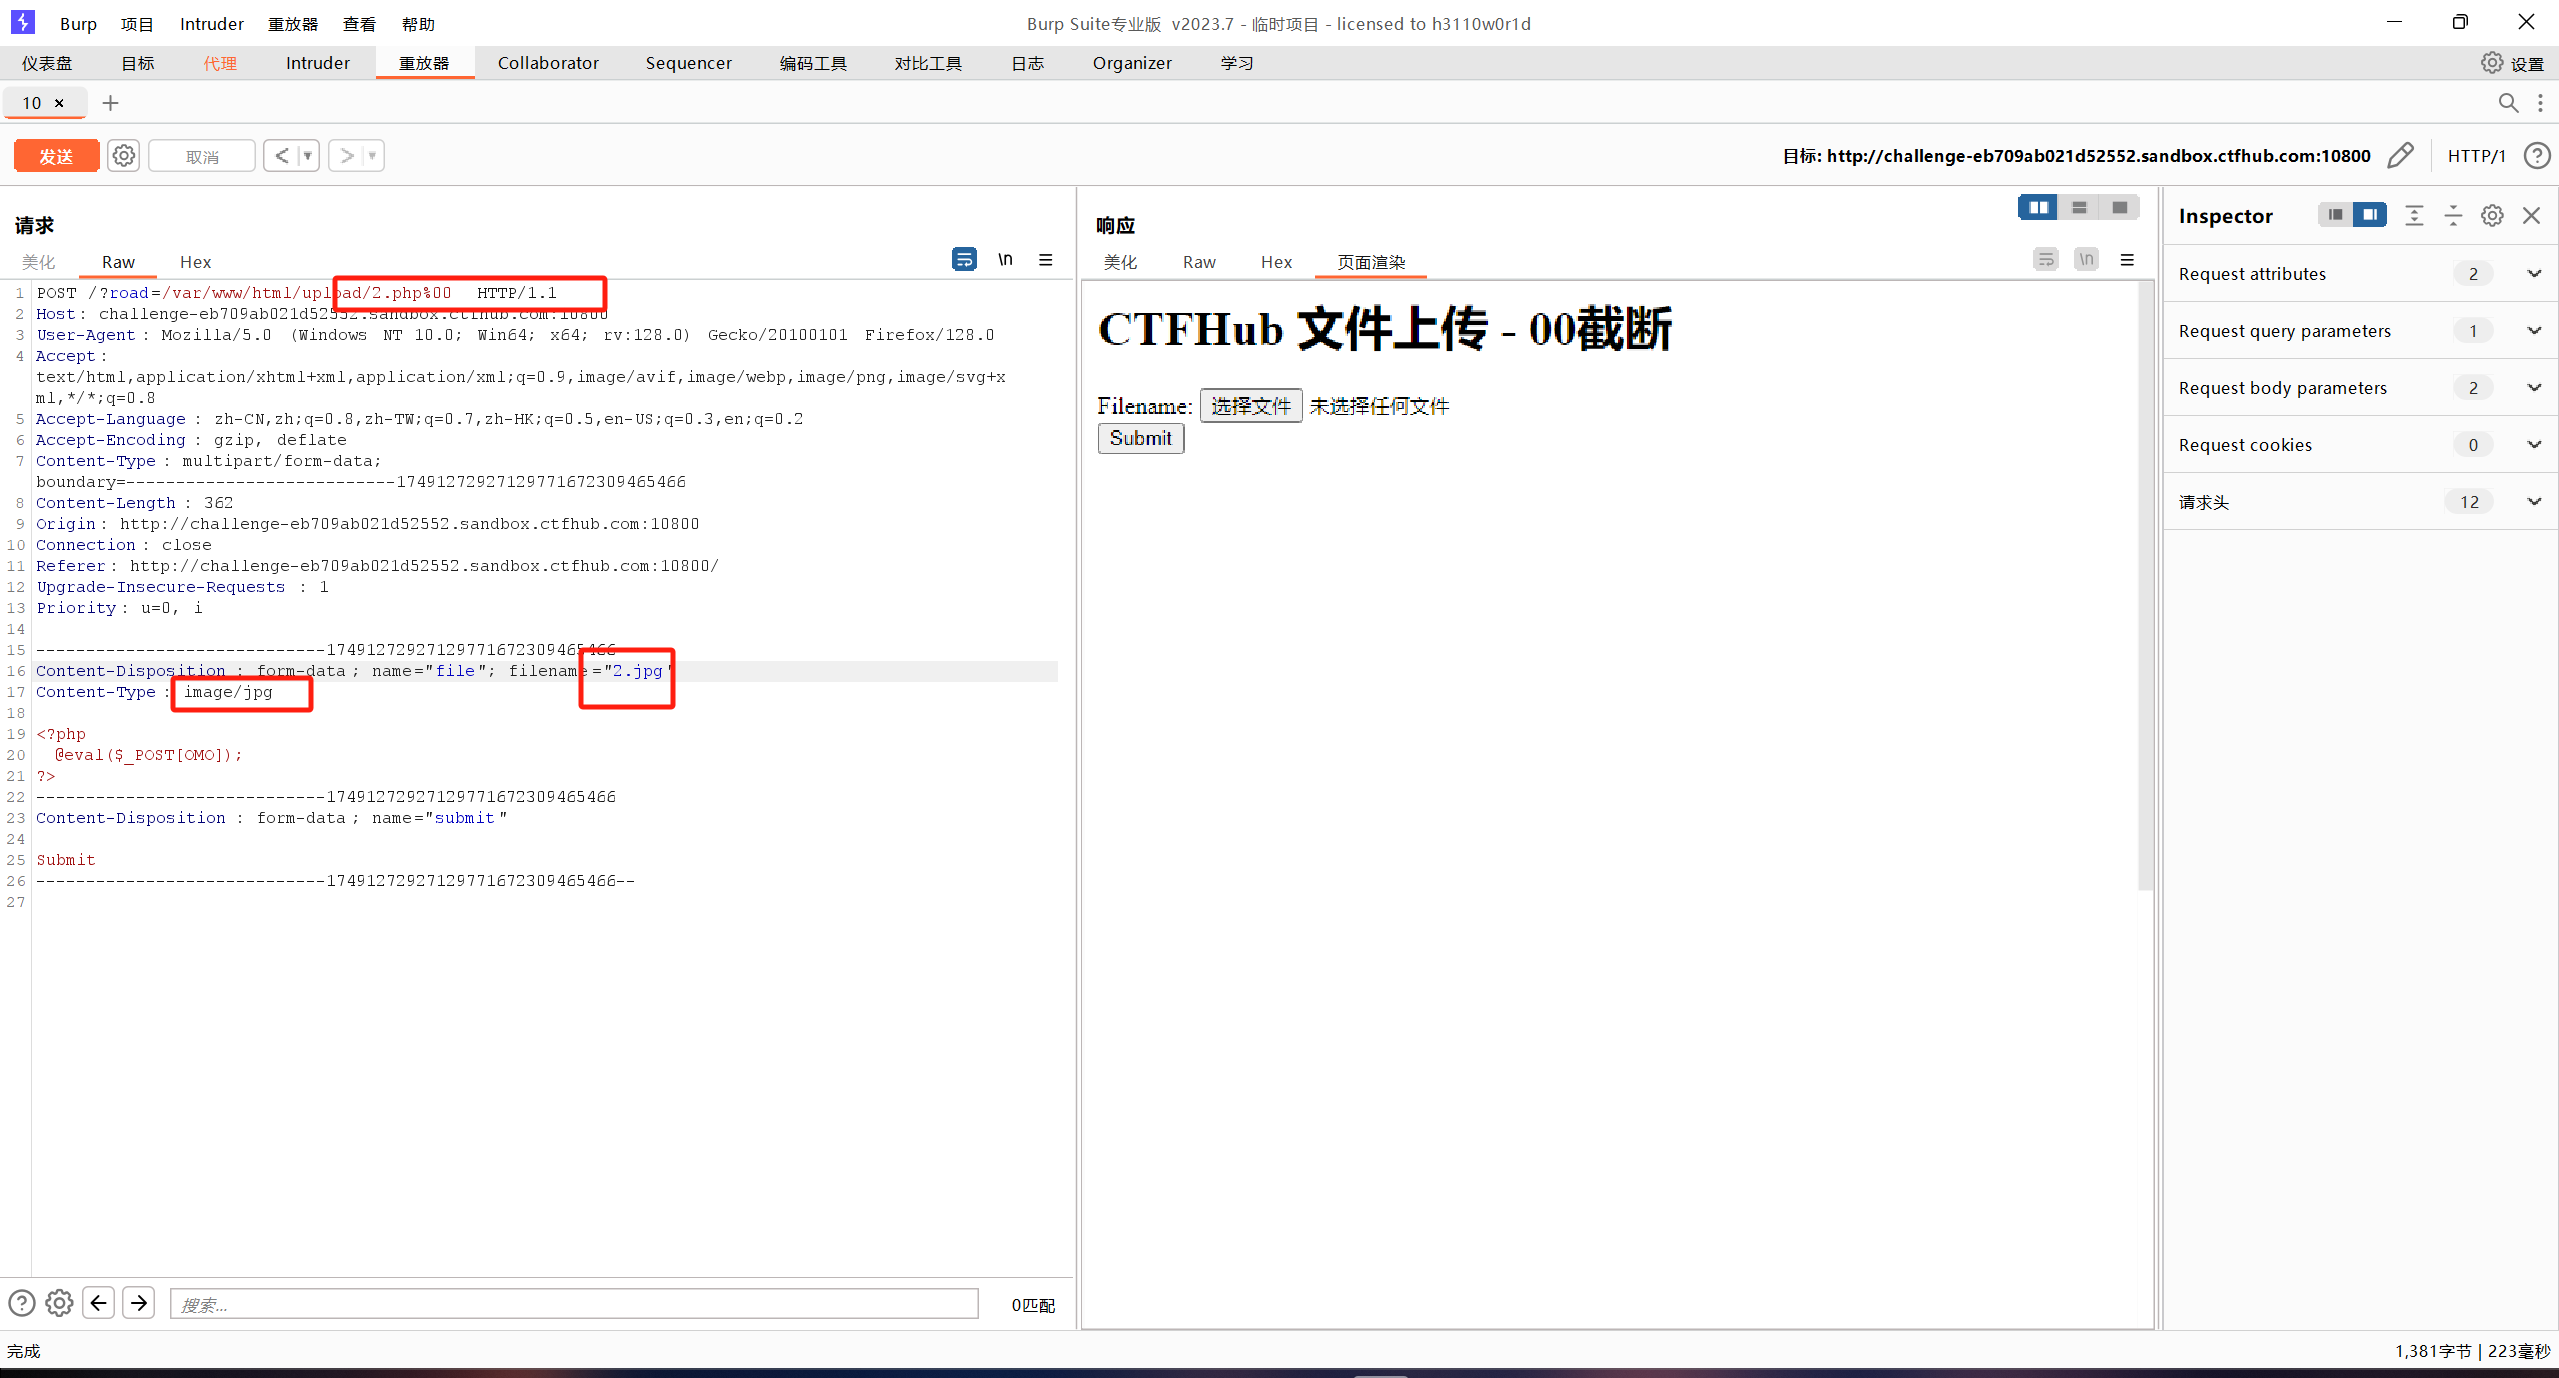Viewport: 2559px width, 1378px height.
Task: Click the repeater settings gear next to Send
Action: 123,156
